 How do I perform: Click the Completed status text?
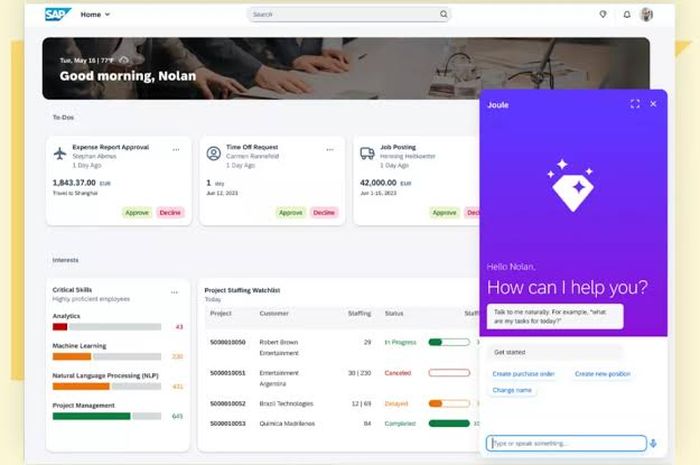[400, 423]
